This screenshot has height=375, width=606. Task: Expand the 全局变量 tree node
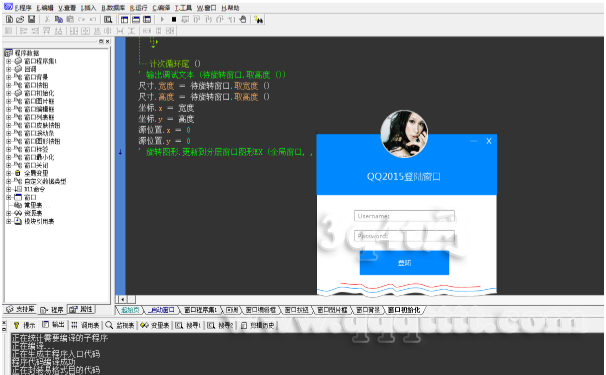(9, 173)
